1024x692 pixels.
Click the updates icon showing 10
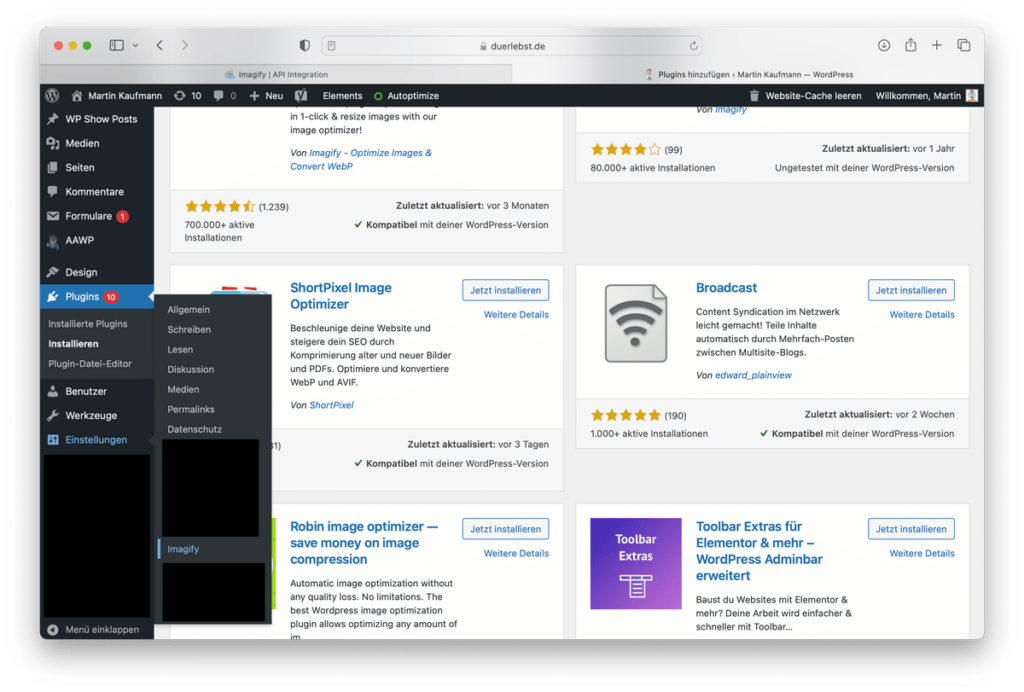coord(187,95)
